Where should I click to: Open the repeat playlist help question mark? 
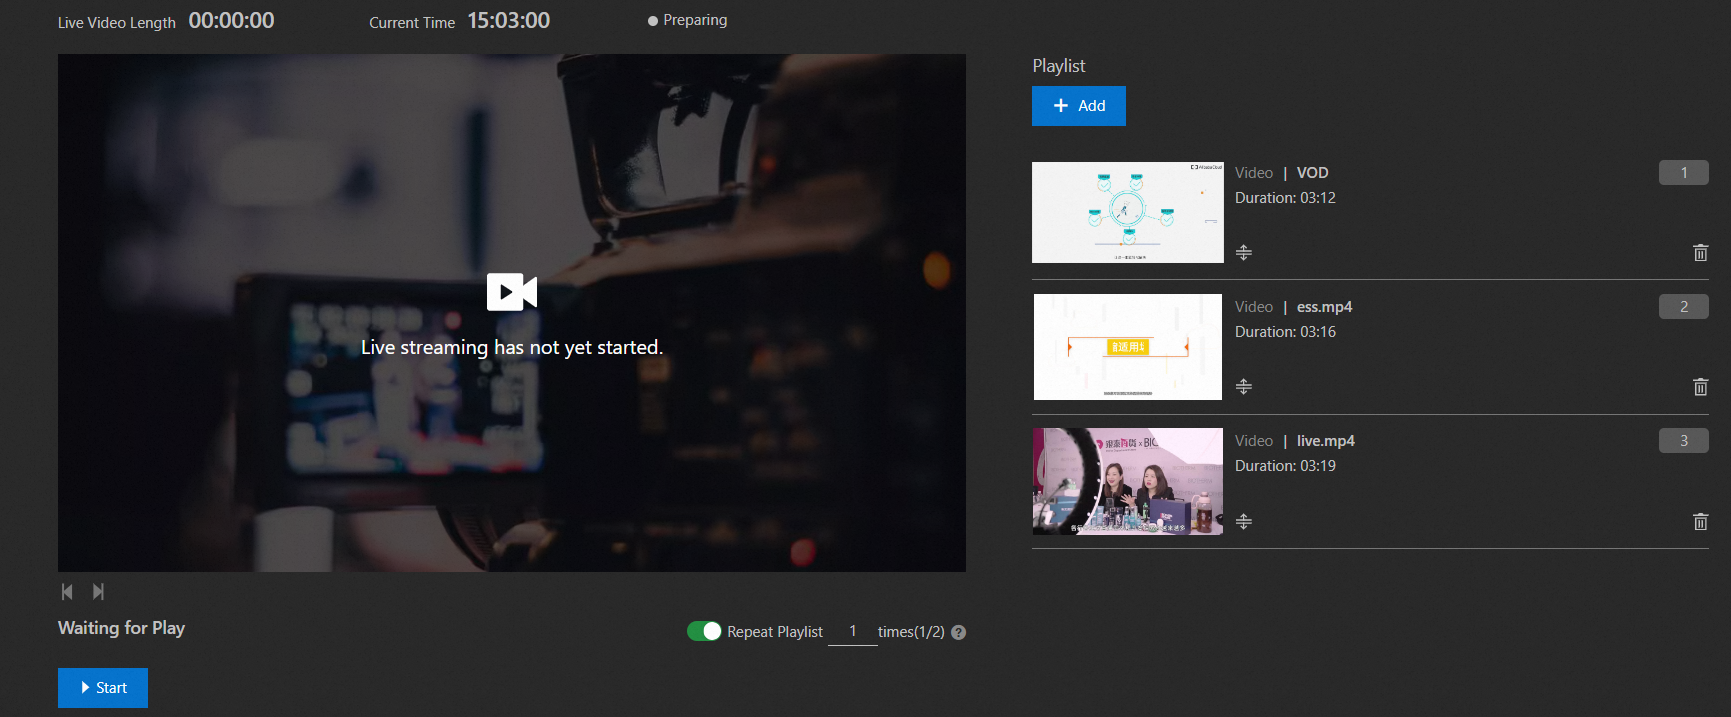[x=959, y=632]
